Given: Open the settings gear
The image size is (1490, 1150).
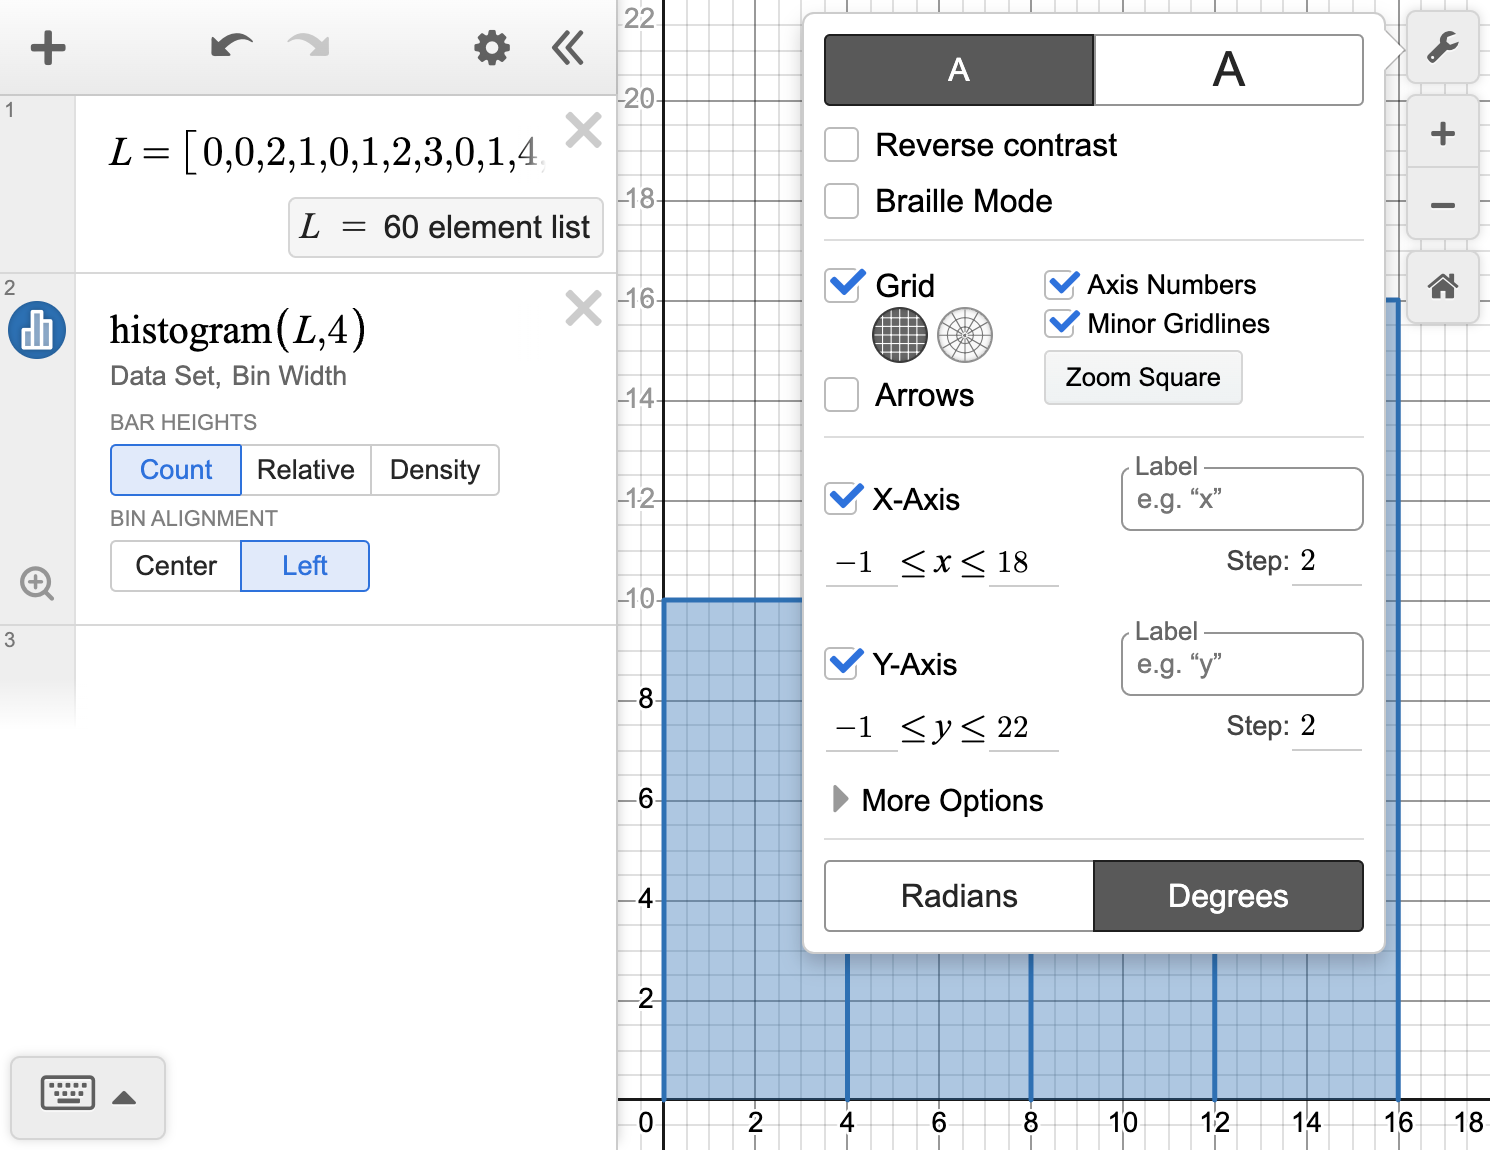Looking at the screenshot, I should 491,47.
